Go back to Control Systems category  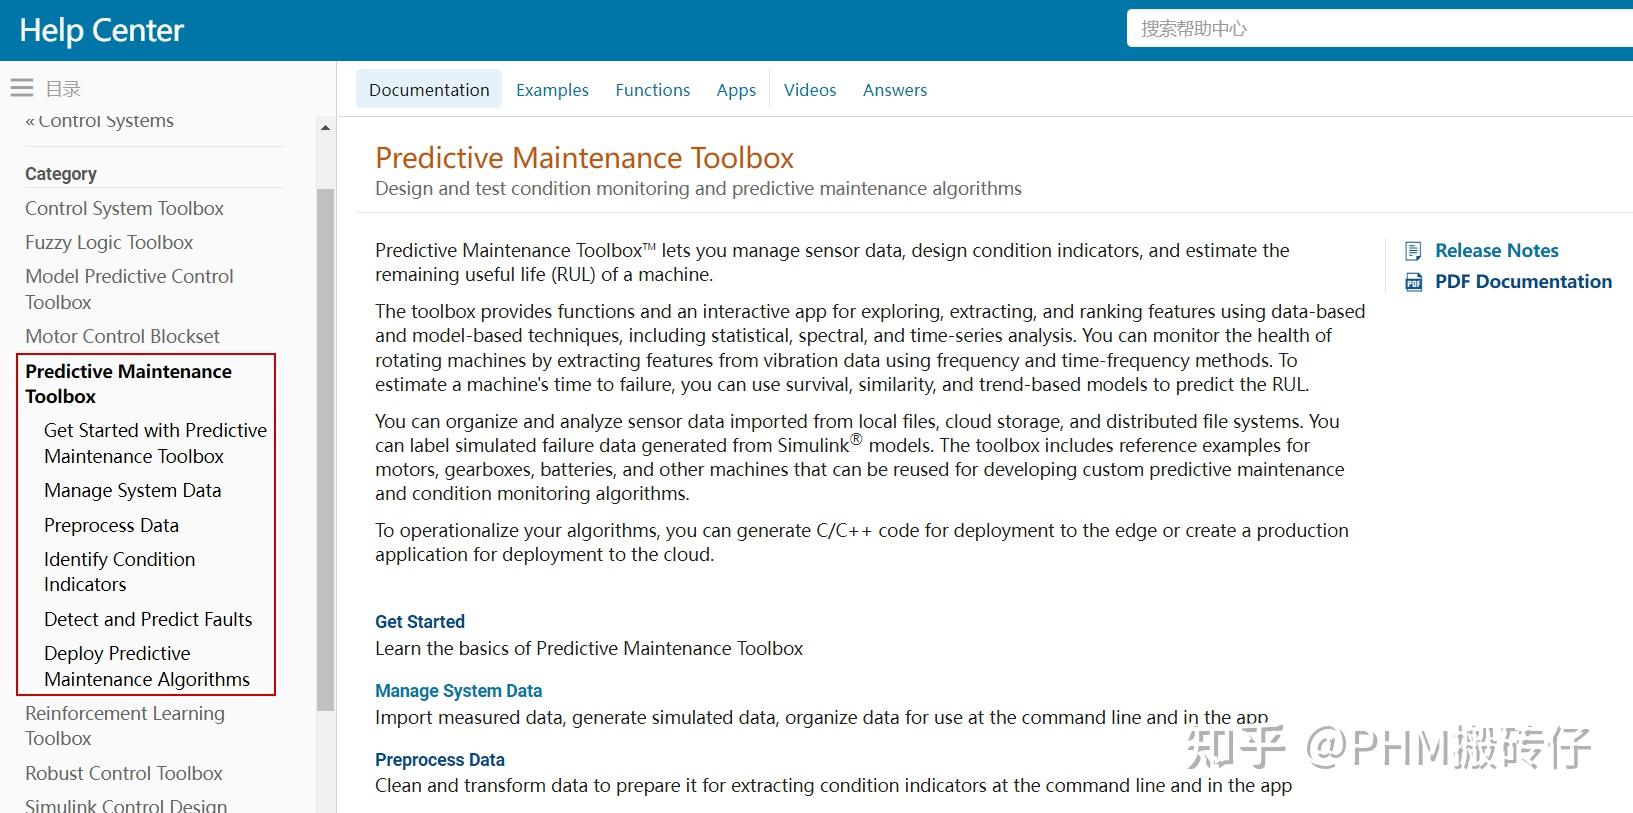click(x=100, y=120)
